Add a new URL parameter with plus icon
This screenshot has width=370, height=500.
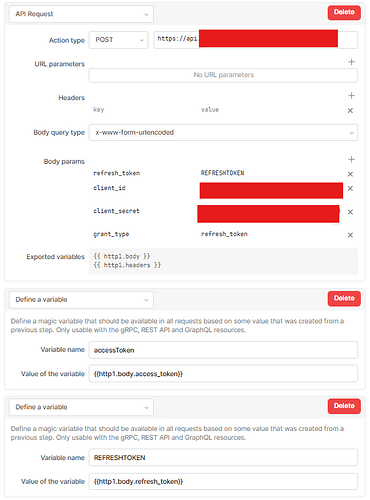(x=351, y=62)
